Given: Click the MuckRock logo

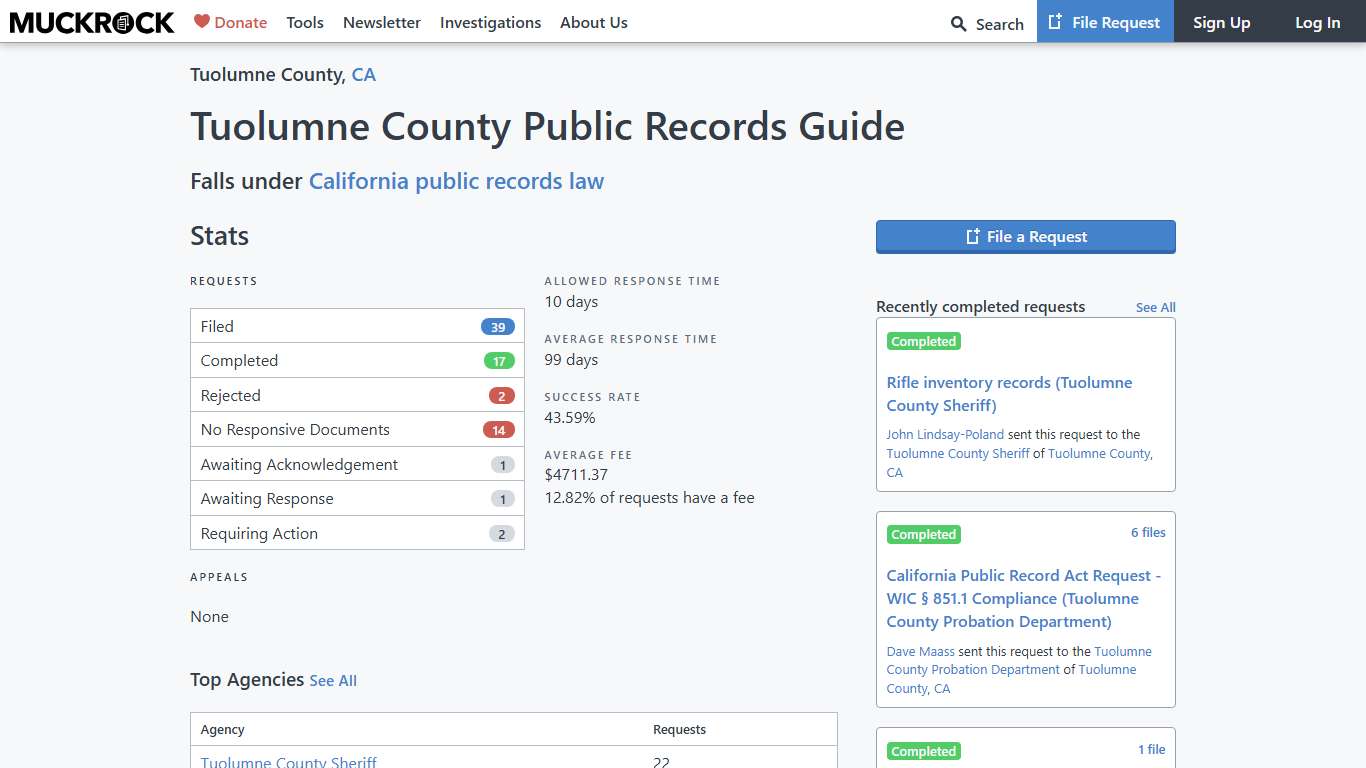Looking at the screenshot, I should click(91, 22).
